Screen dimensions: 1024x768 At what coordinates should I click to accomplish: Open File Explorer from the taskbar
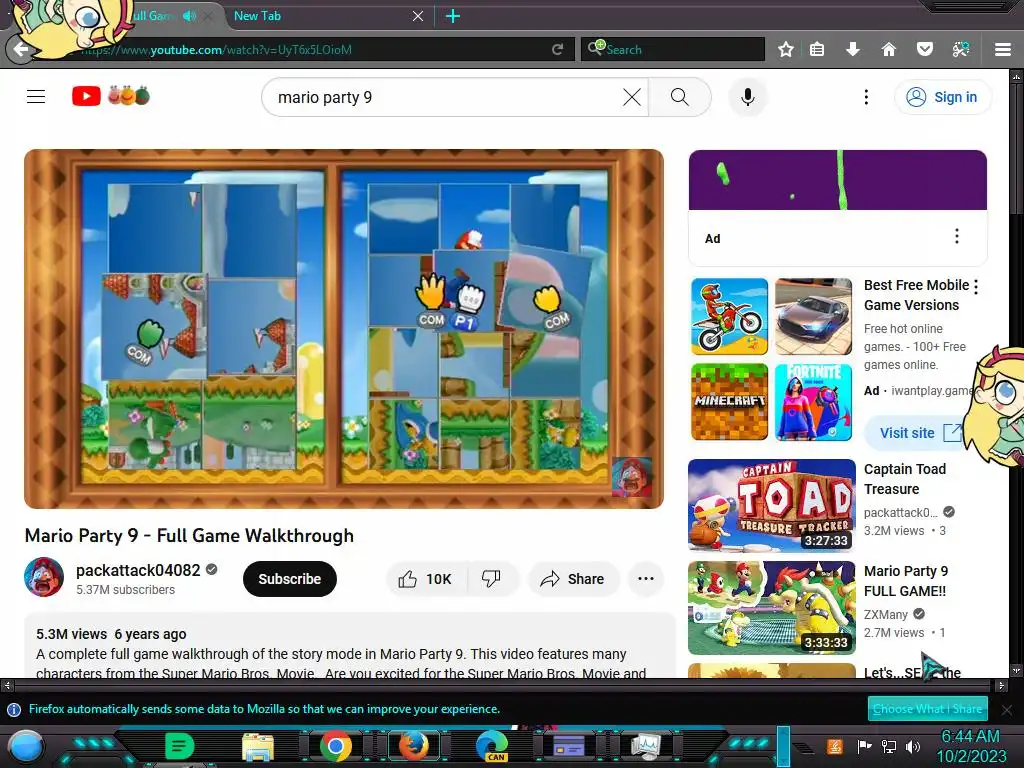coord(257,747)
